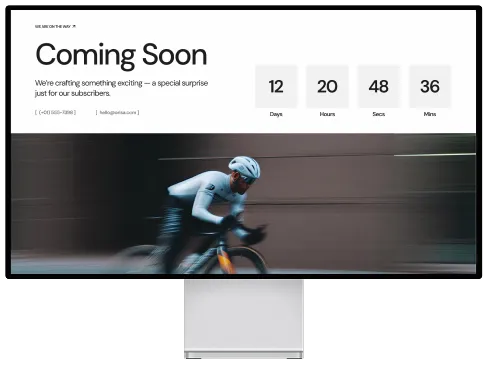Click the cyclist hero image
Viewport: 488px width, 368px height.
tap(244, 204)
